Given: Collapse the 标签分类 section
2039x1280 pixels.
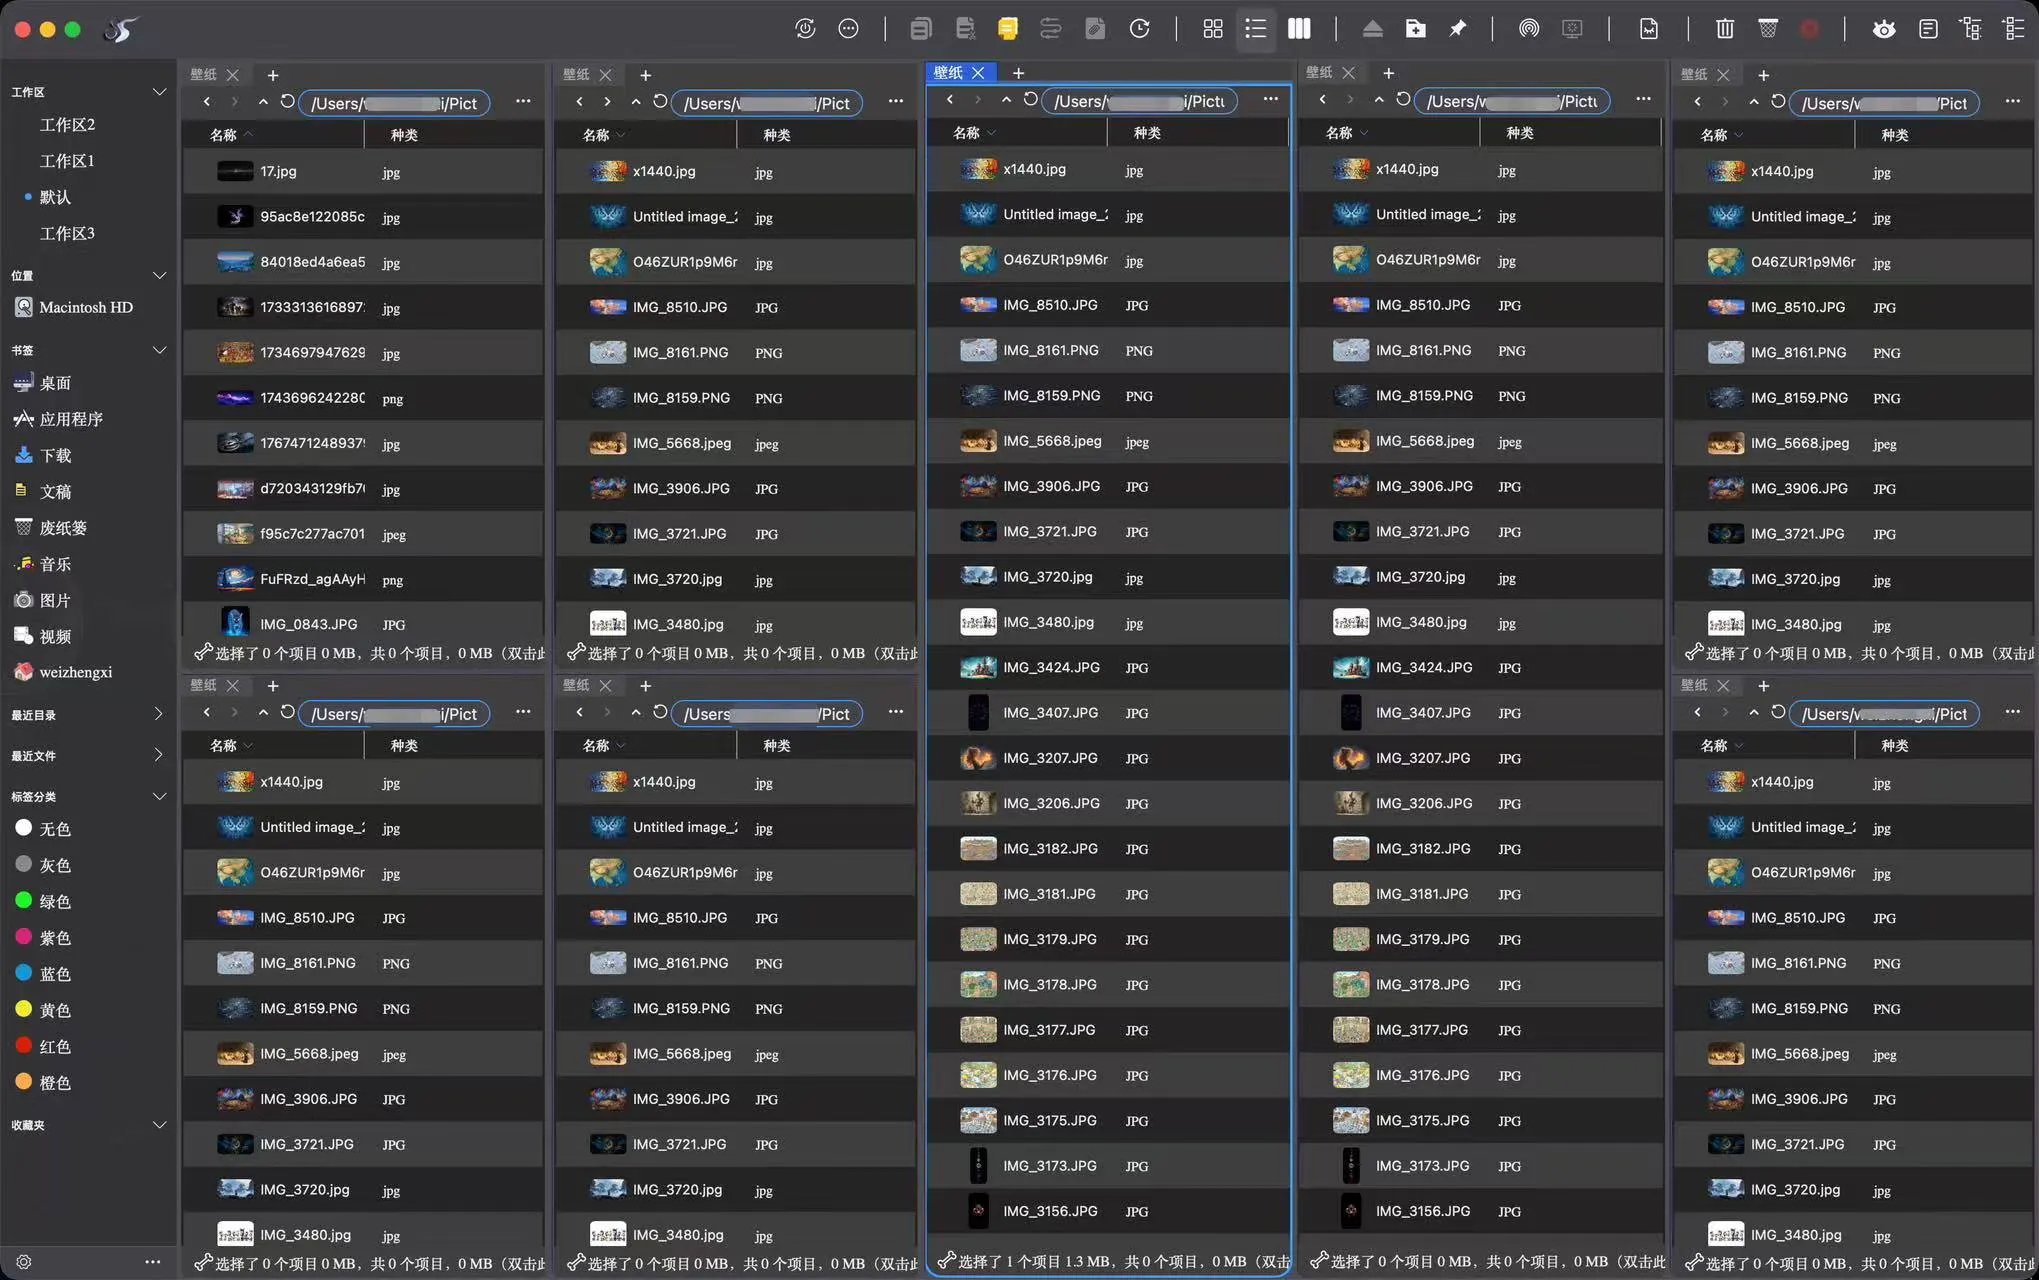Looking at the screenshot, I should coord(158,796).
